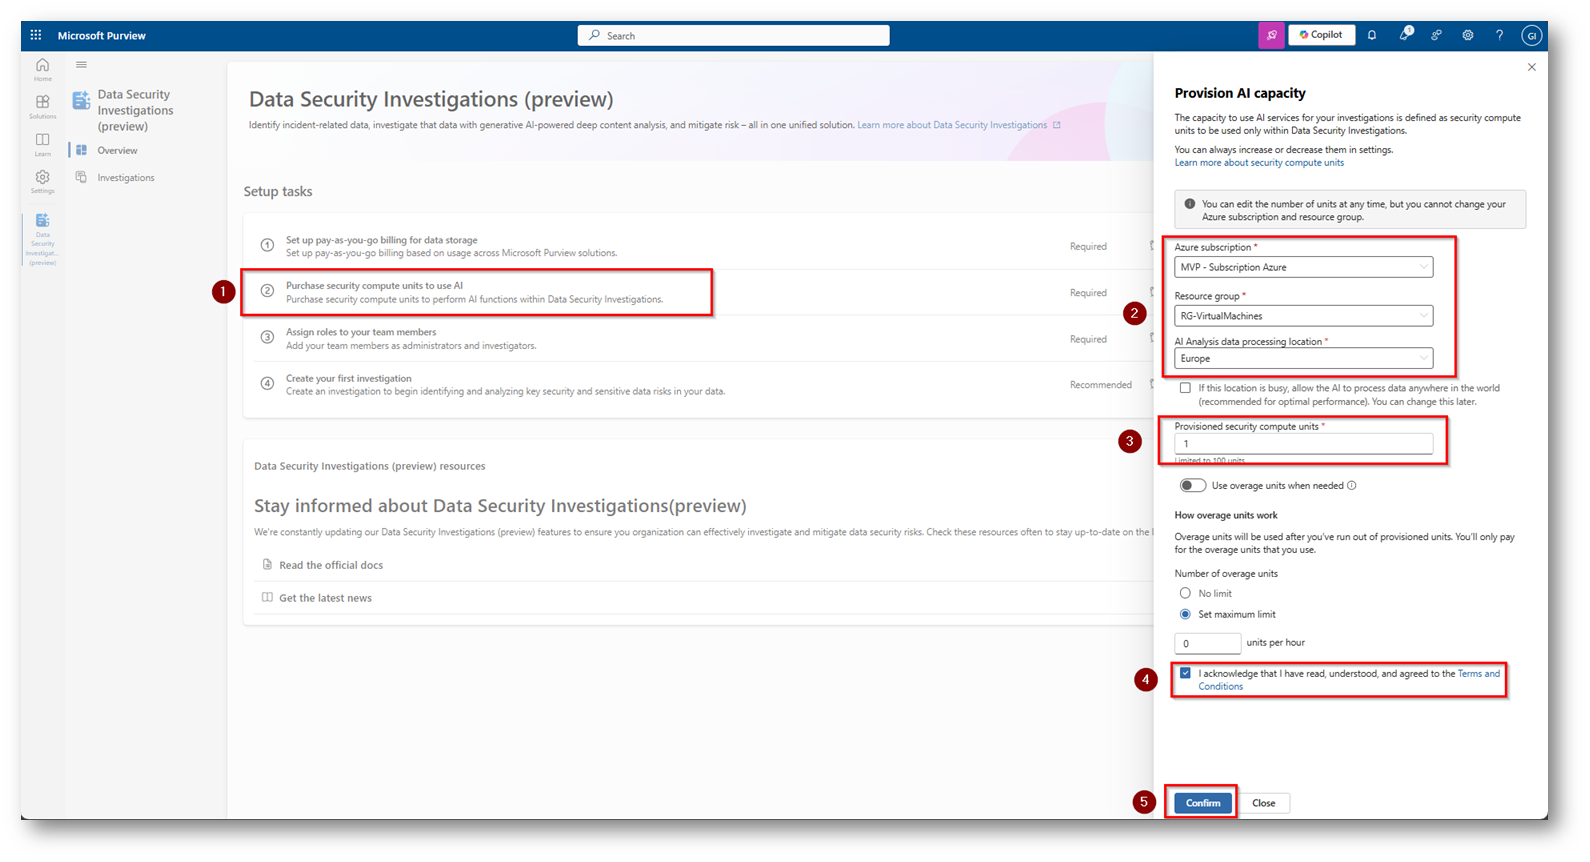This screenshot has height=862, width=1590.
Task: Select the No limit radio button
Action: 1185,594
